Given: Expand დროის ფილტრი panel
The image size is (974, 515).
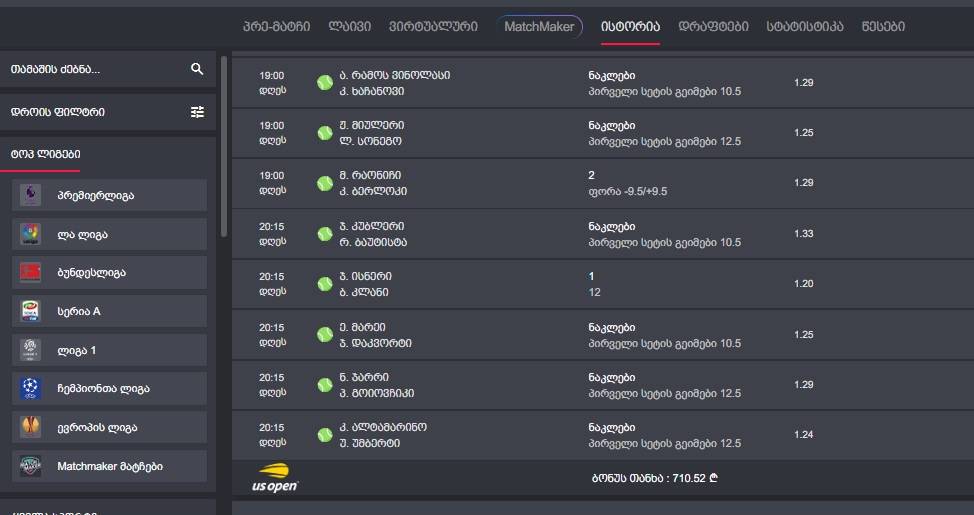Looking at the screenshot, I should coord(108,112).
